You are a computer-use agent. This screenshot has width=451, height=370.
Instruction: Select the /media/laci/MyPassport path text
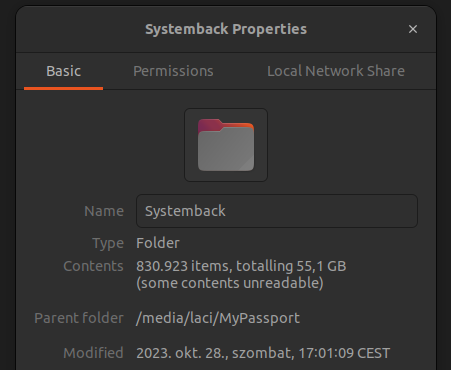coord(218,318)
